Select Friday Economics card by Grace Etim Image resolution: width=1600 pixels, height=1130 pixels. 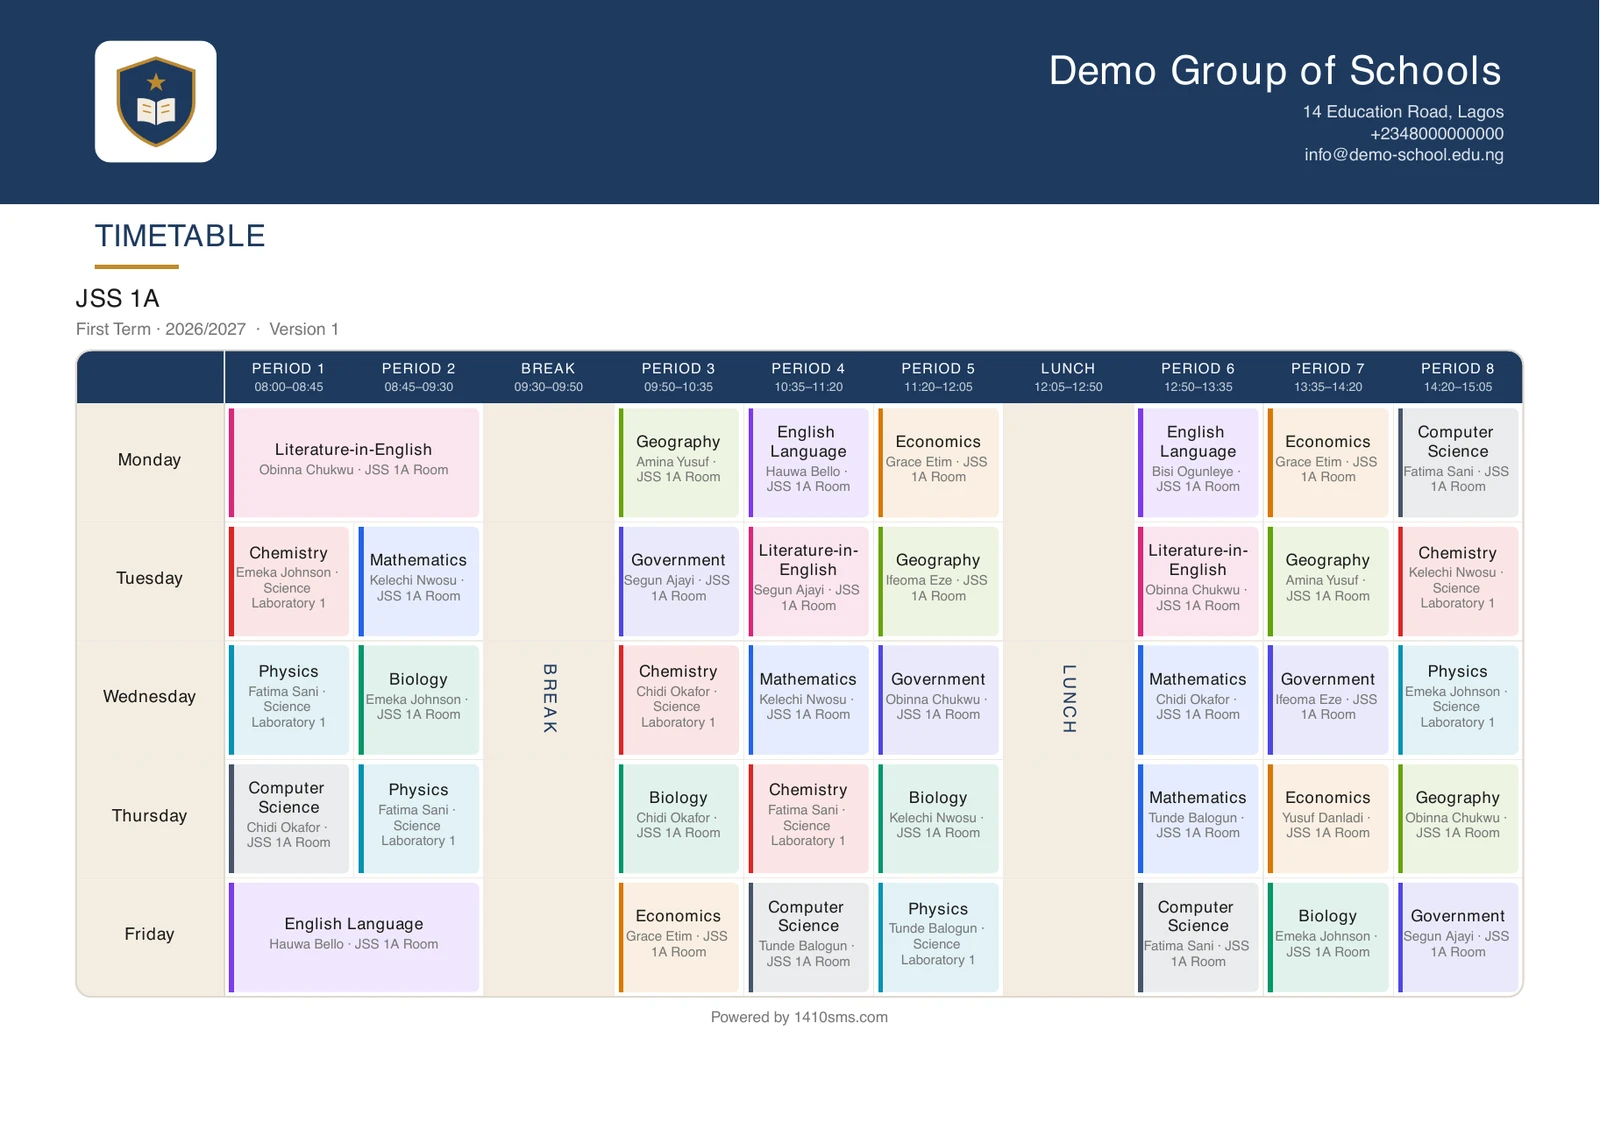[x=679, y=937]
